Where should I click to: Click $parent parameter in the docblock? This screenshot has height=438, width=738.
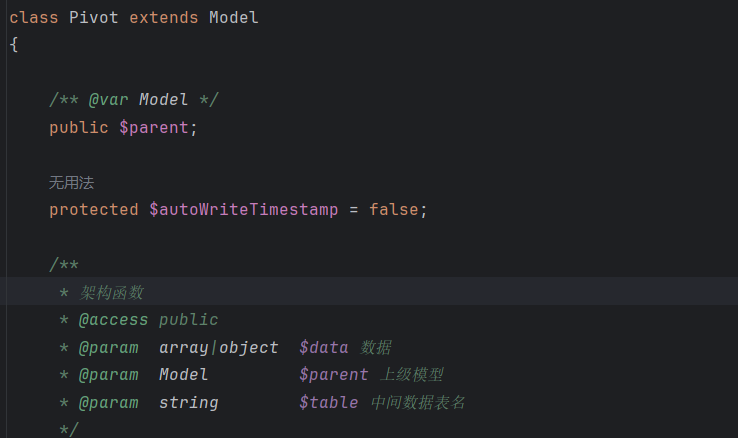(334, 375)
